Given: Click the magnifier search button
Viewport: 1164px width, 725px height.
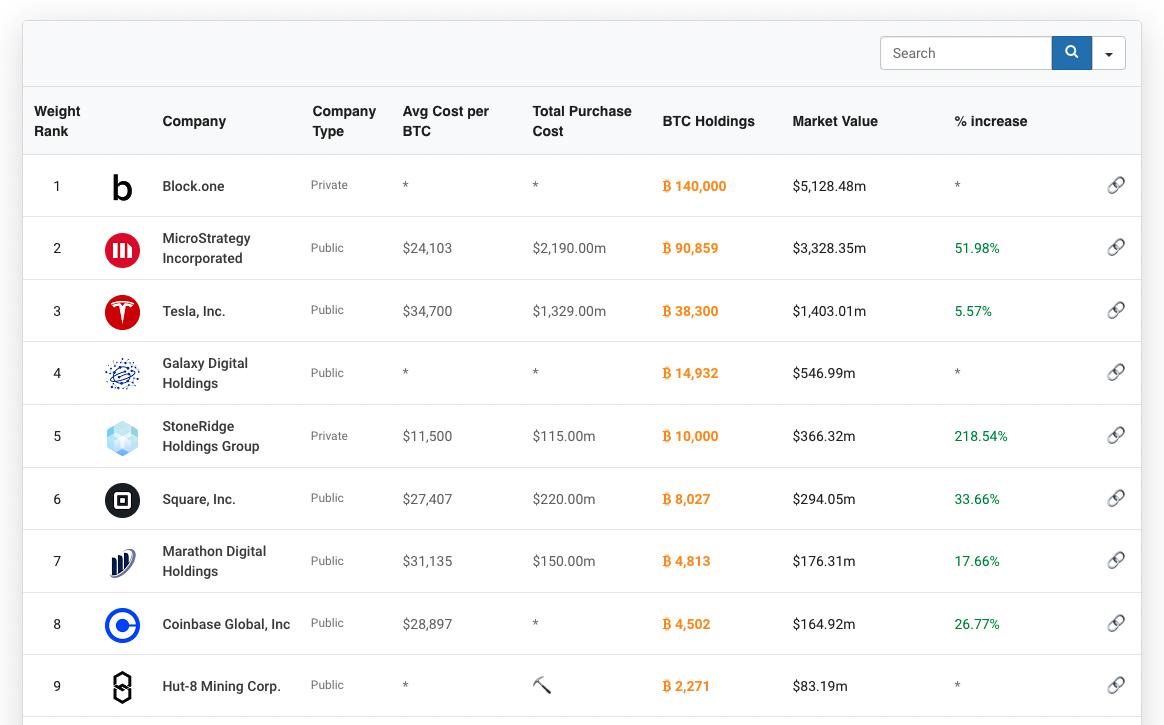Looking at the screenshot, I should coord(1071,53).
